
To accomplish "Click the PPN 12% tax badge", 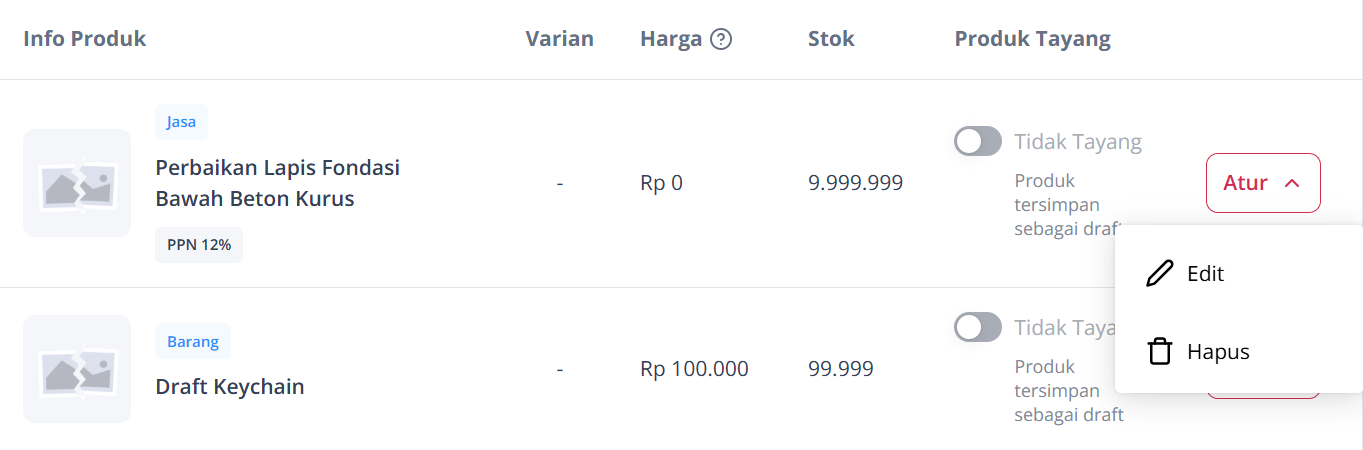I will point(198,245).
